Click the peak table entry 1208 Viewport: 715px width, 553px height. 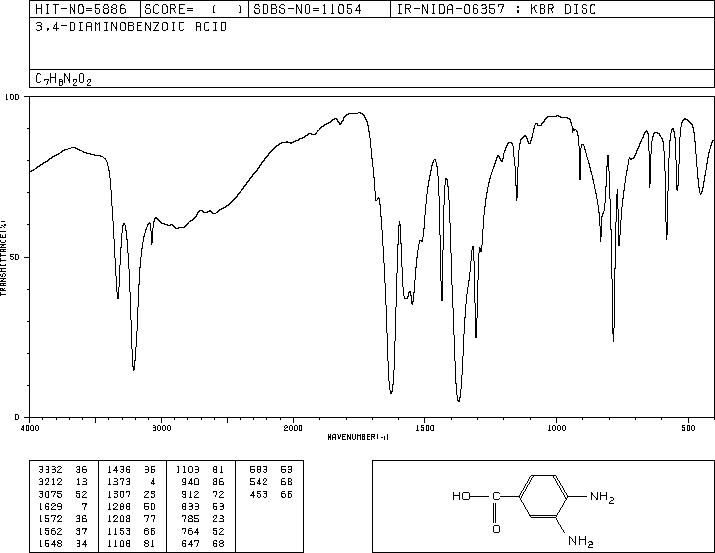point(119,519)
